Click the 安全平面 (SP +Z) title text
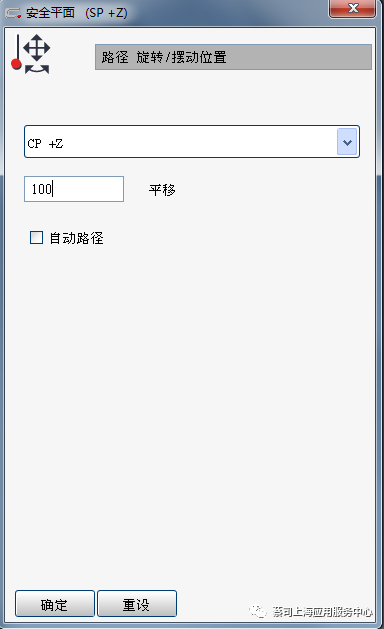 click(x=77, y=13)
